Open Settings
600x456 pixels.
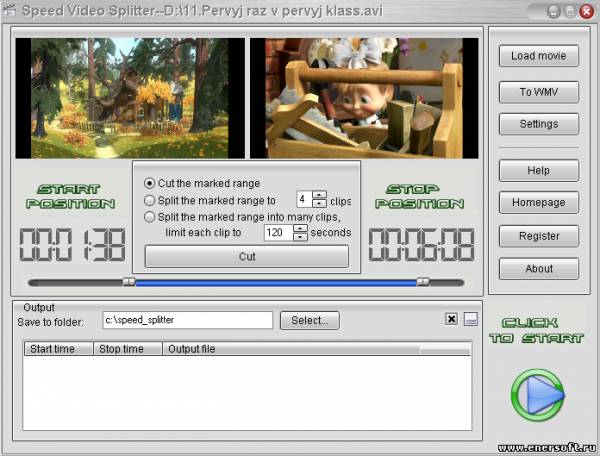pos(538,124)
